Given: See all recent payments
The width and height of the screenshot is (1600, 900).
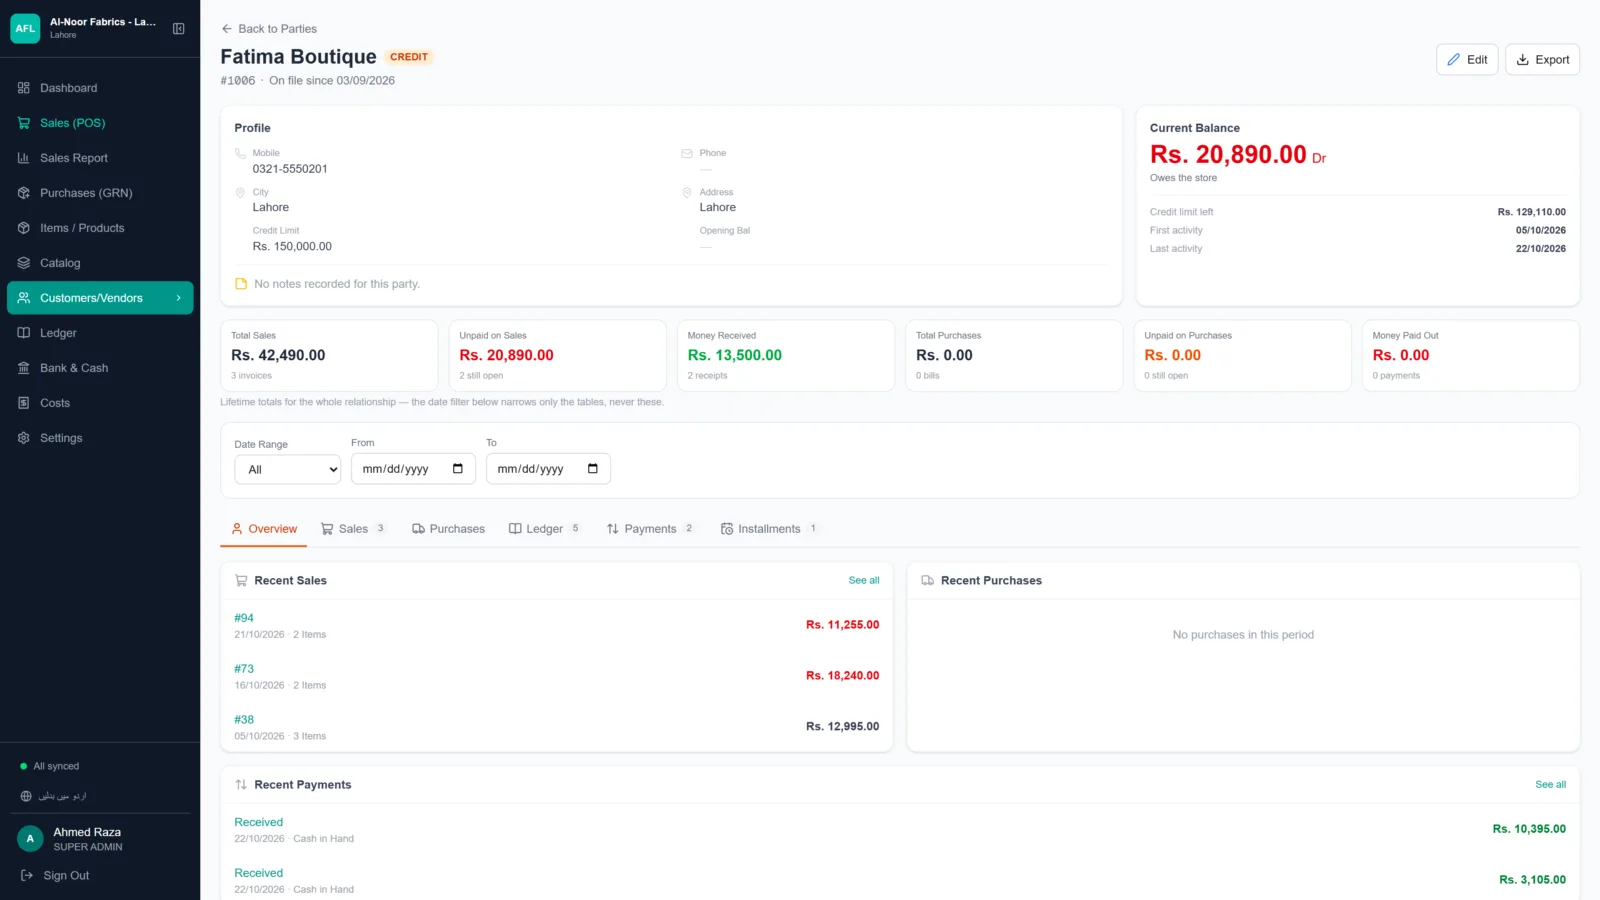Looking at the screenshot, I should (1550, 785).
